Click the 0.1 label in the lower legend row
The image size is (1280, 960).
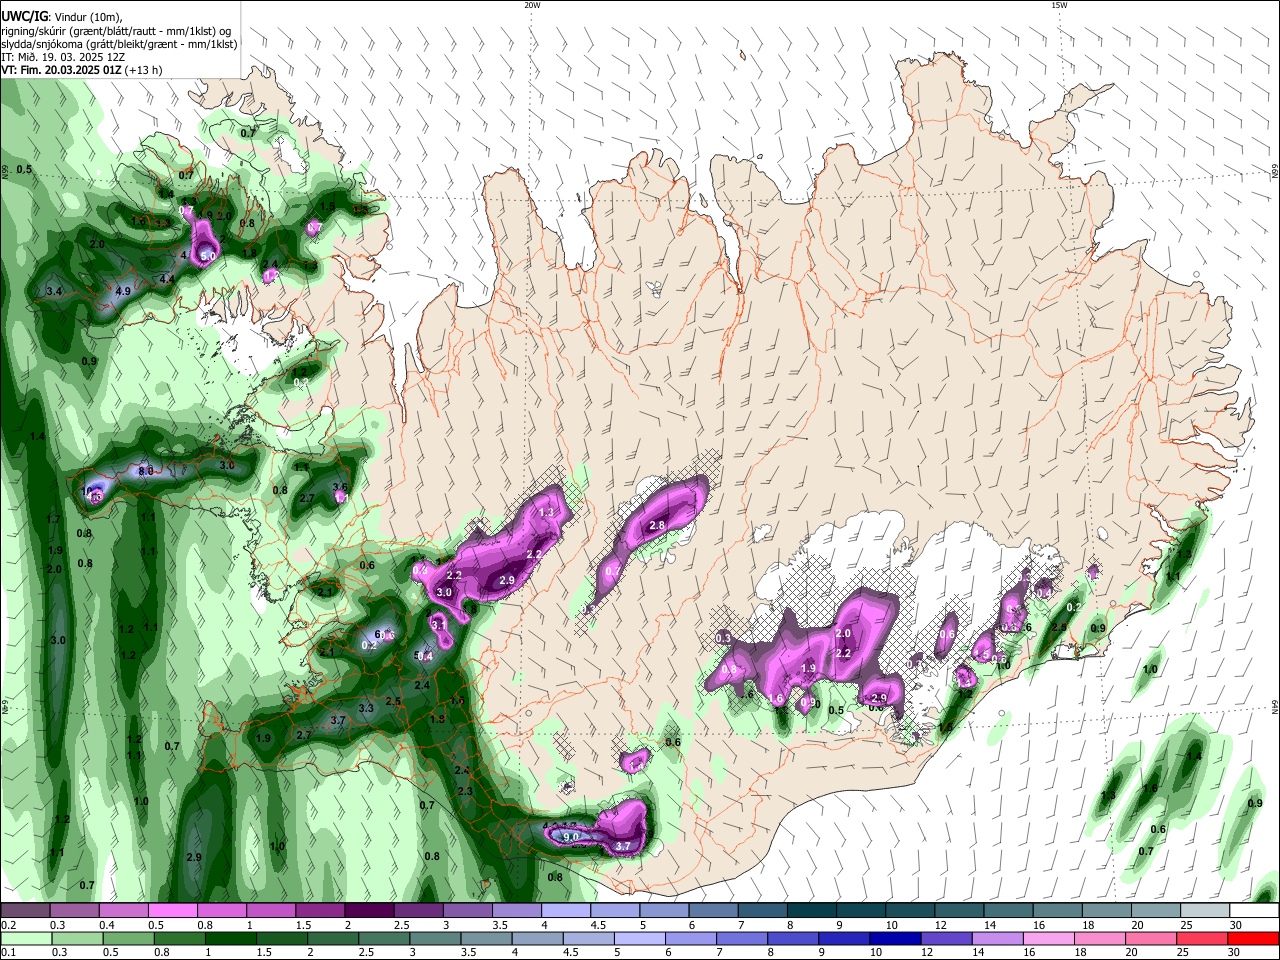pos(7,953)
